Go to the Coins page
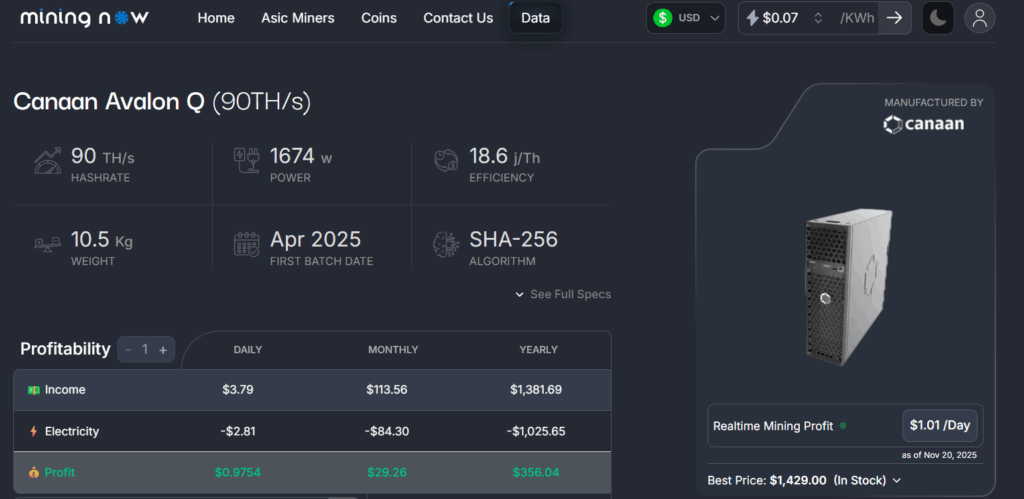This screenshot has height=499, width=1024. coord(378,18)
